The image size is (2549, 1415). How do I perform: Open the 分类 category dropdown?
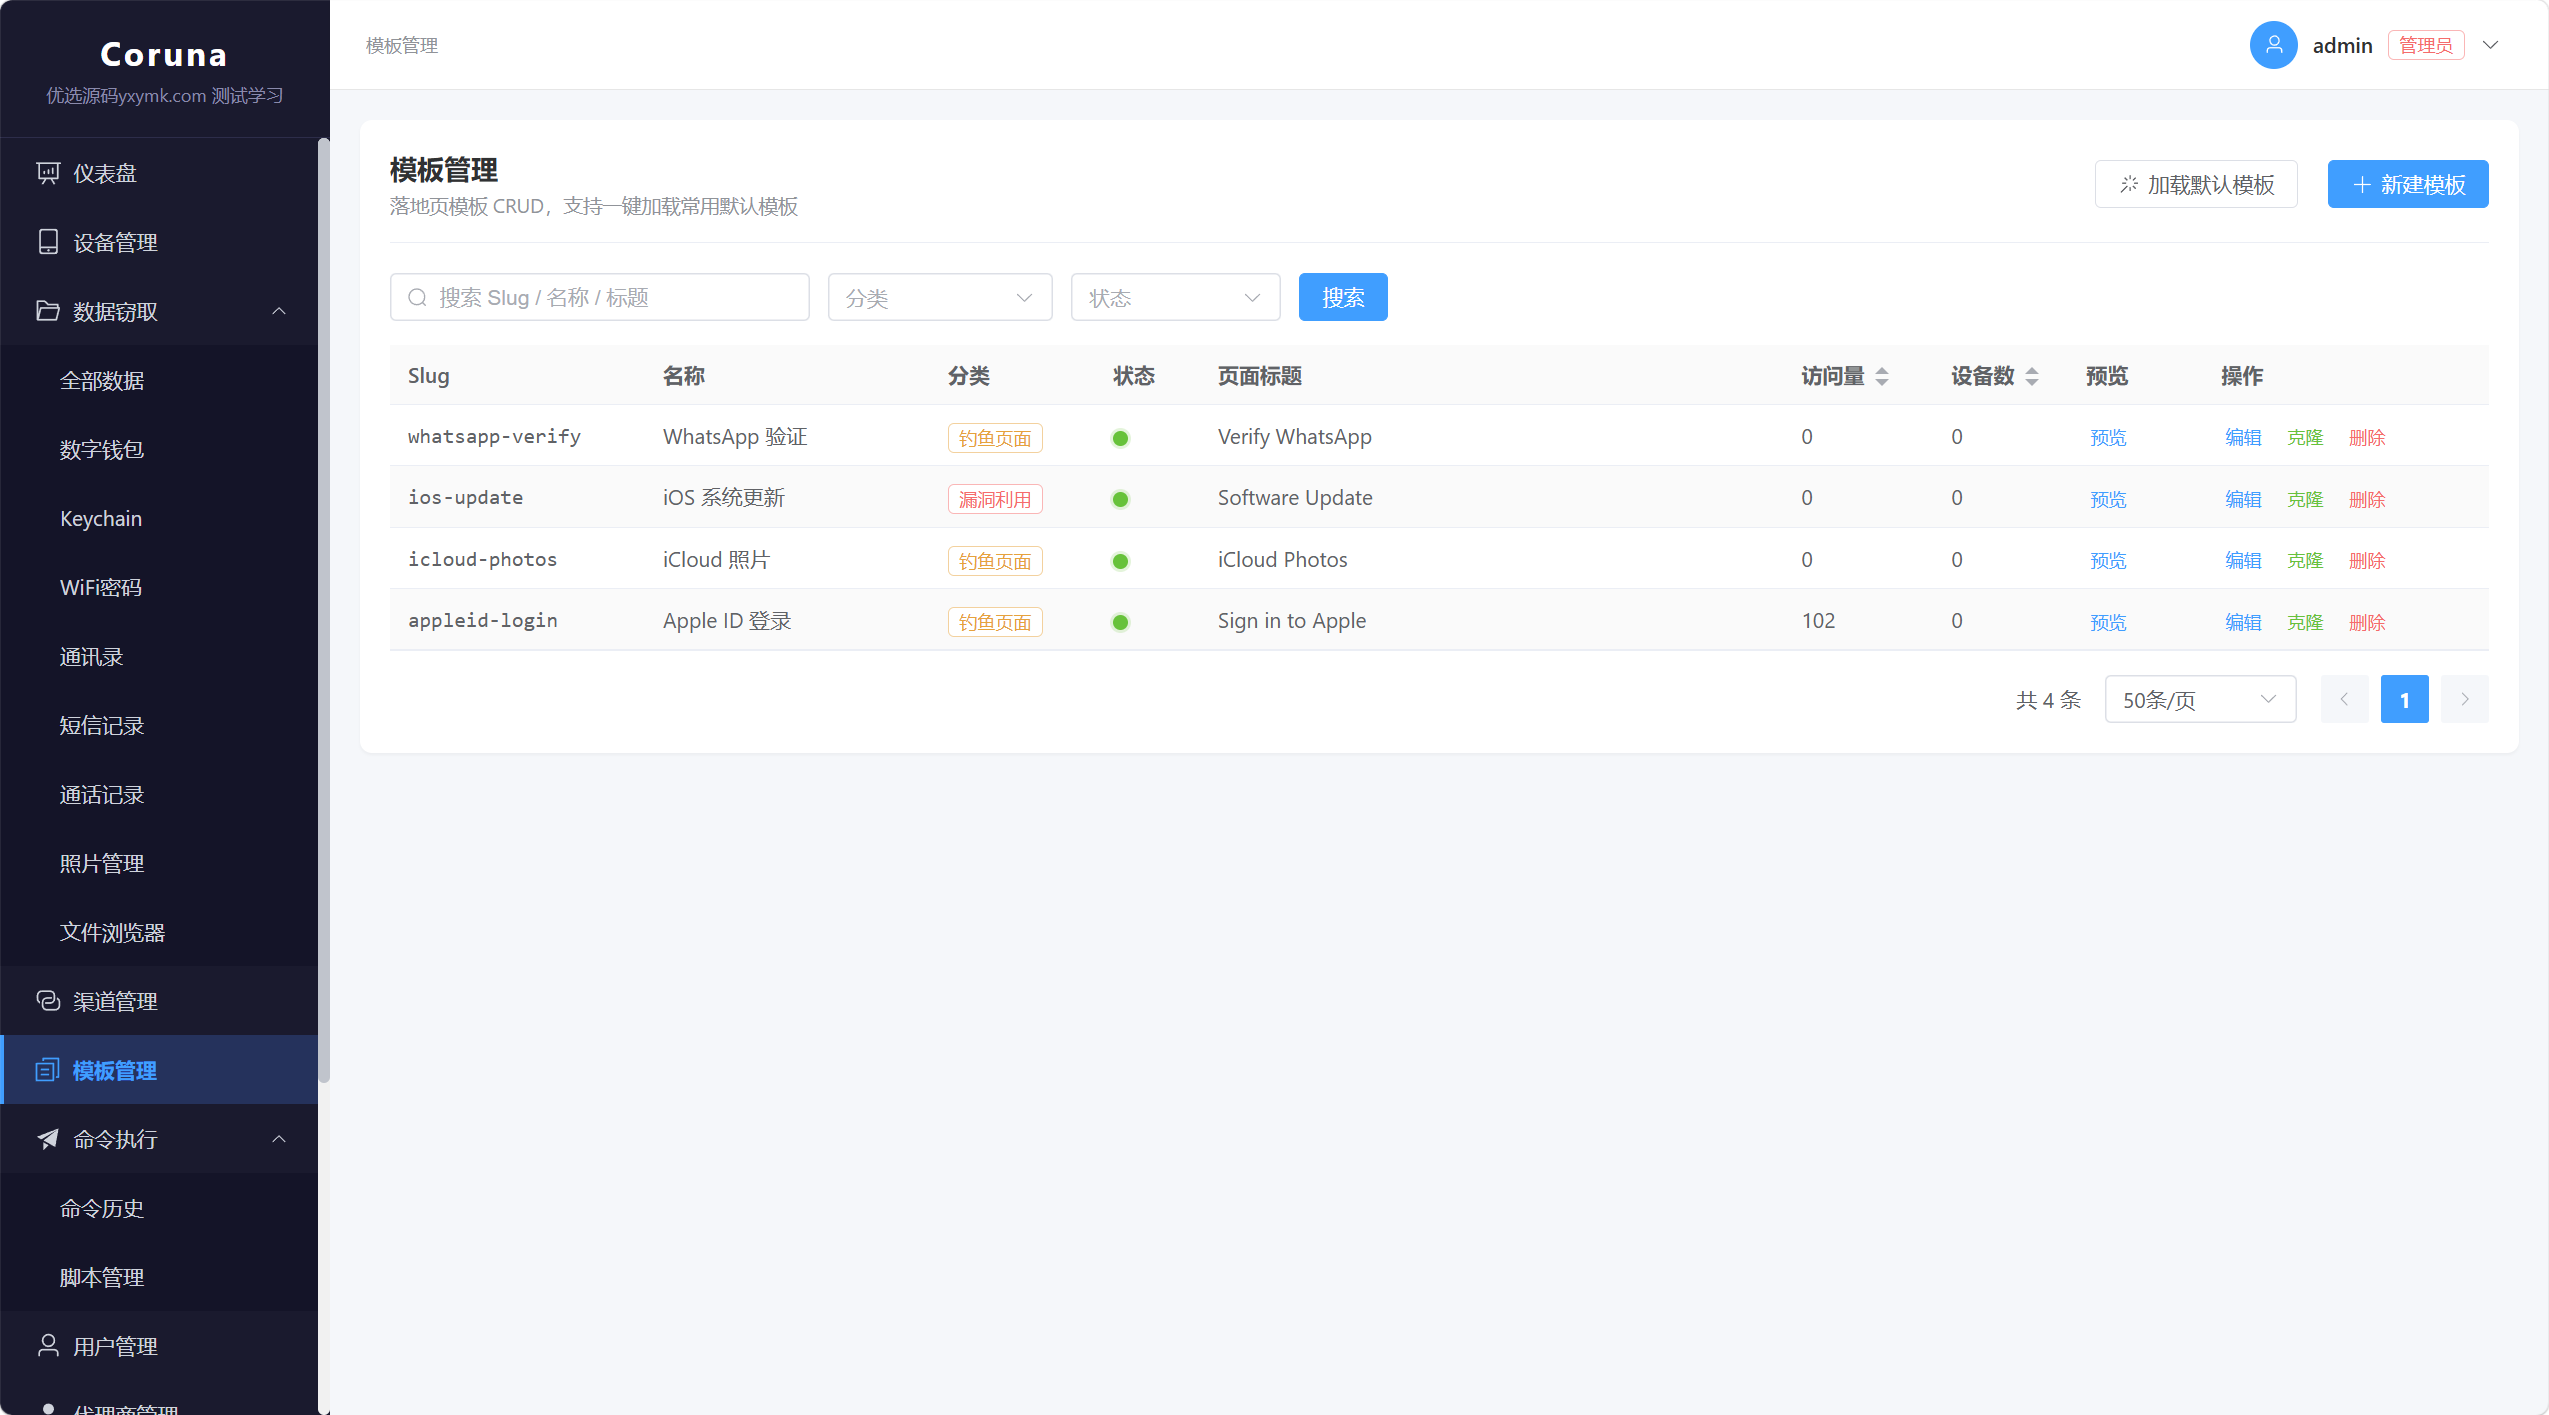(x=940, y=298)
